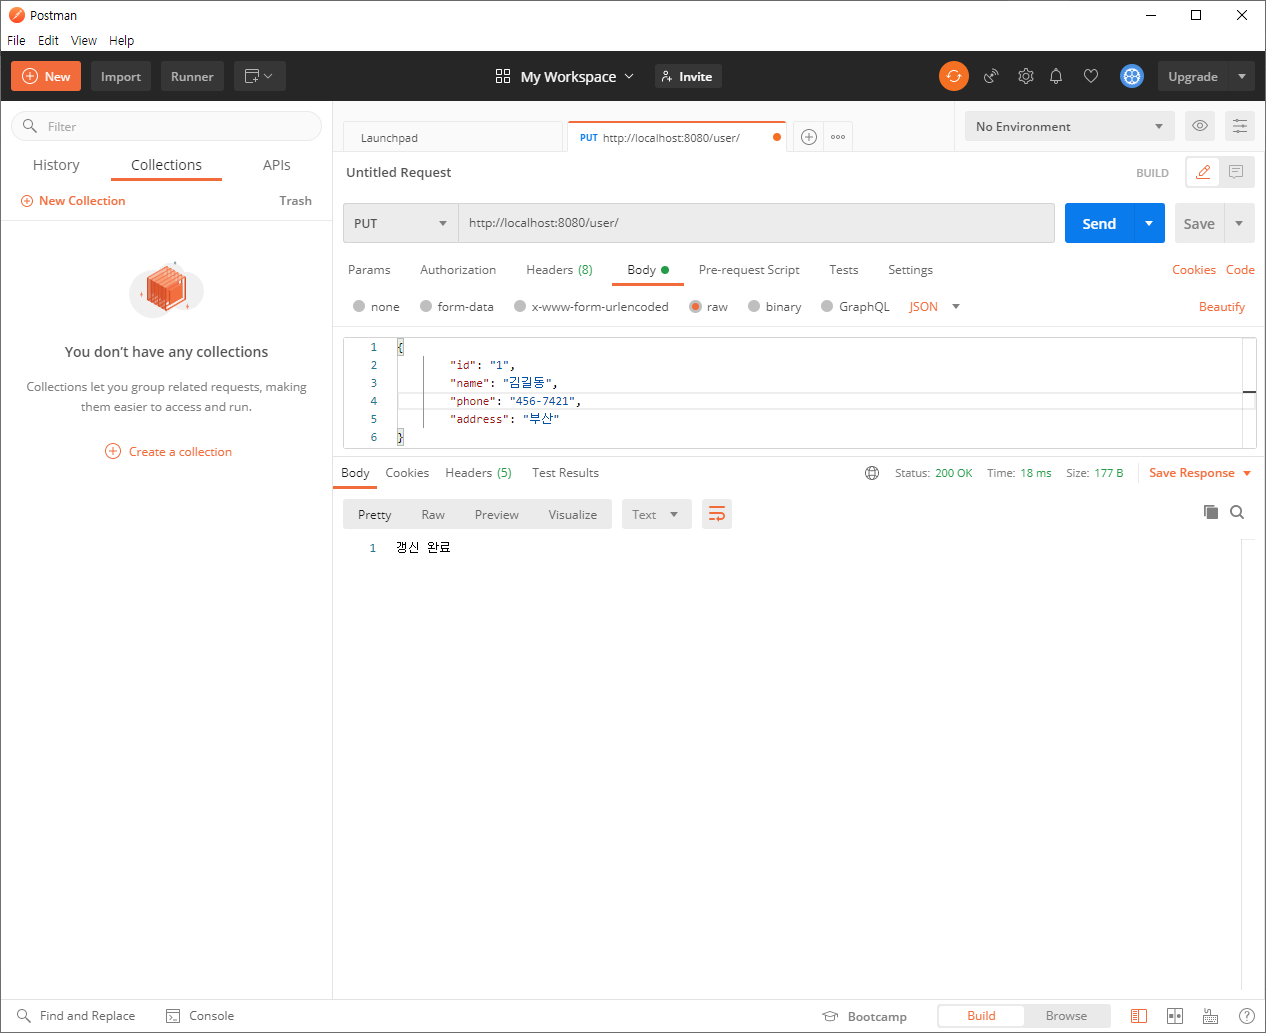Open the new window icon button

260,76
